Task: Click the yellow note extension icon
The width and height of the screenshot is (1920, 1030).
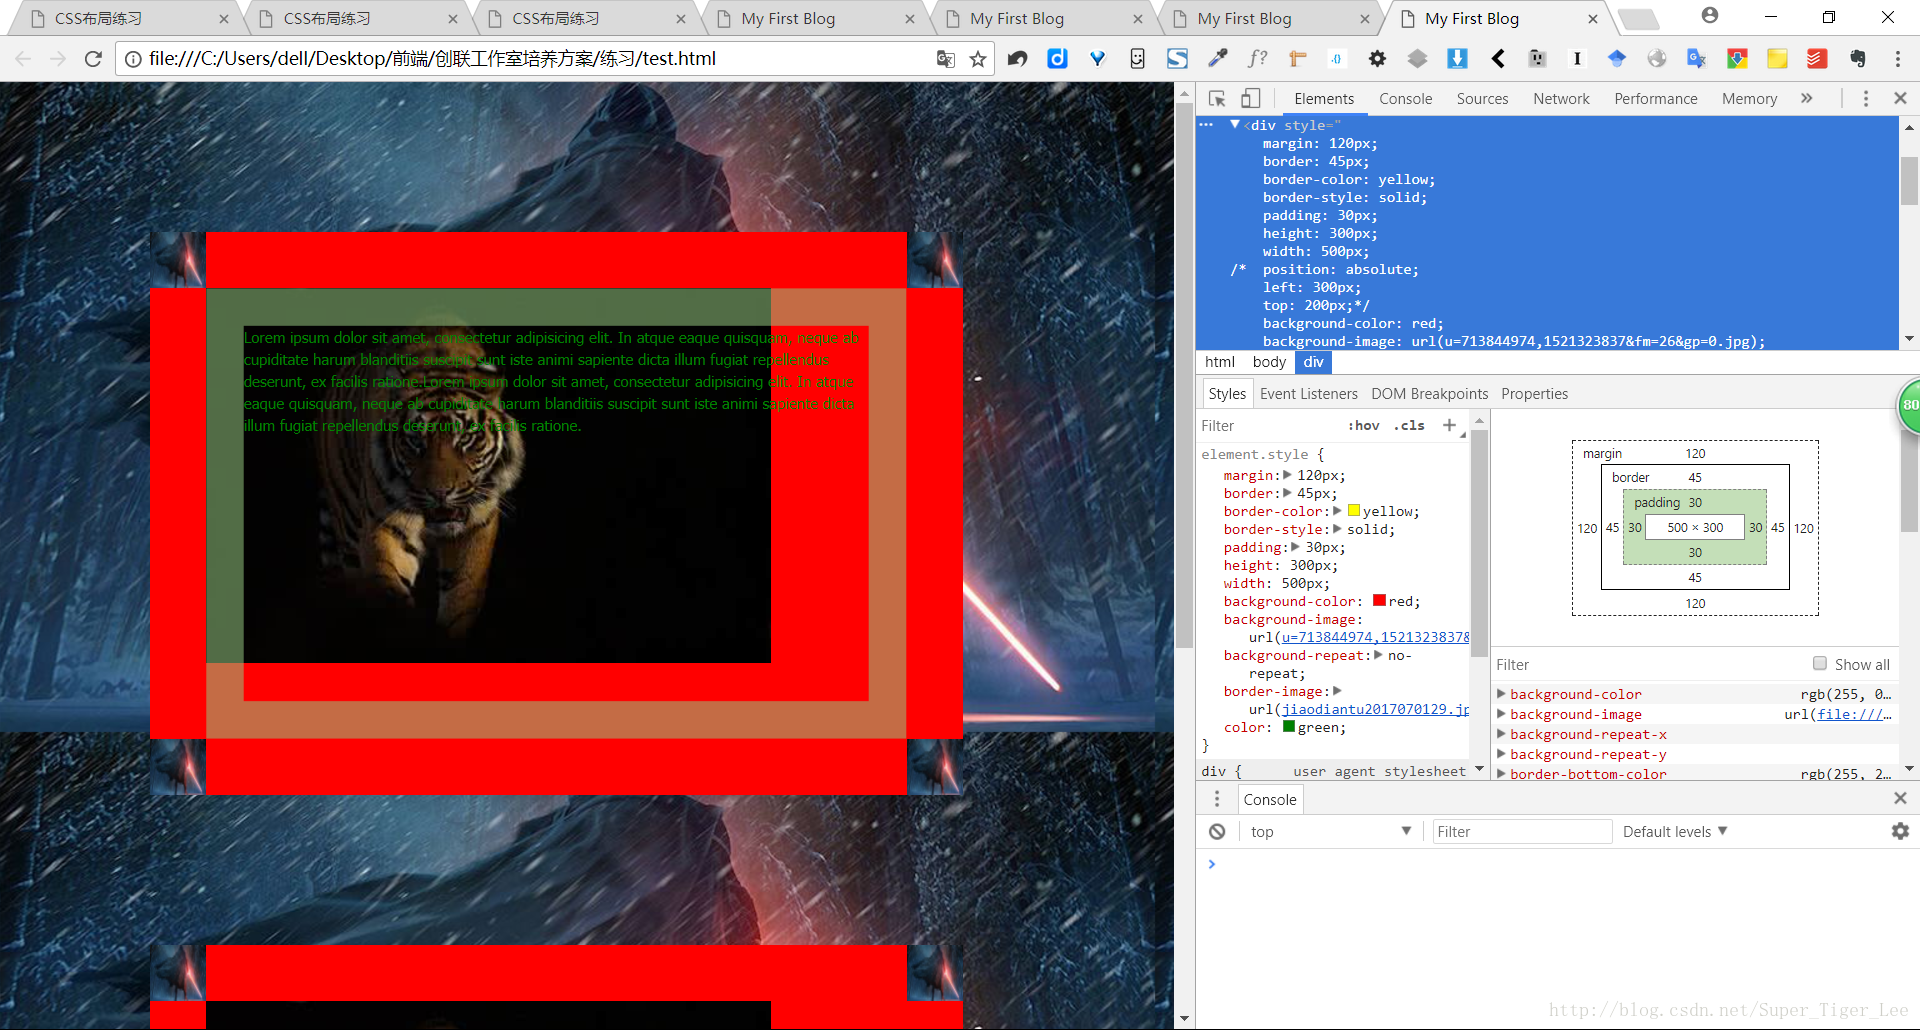Action: pyautogui.click(x=1777, y=59)
